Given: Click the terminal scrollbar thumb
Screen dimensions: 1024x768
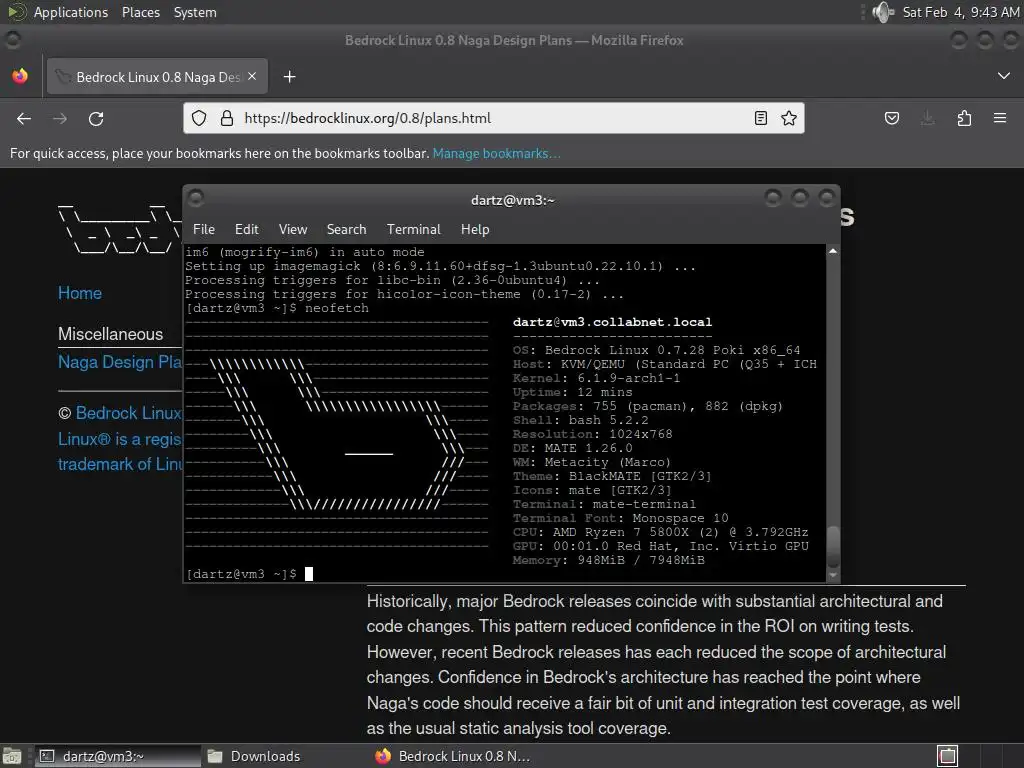Looking at the screenshot, I should (833, 546).
